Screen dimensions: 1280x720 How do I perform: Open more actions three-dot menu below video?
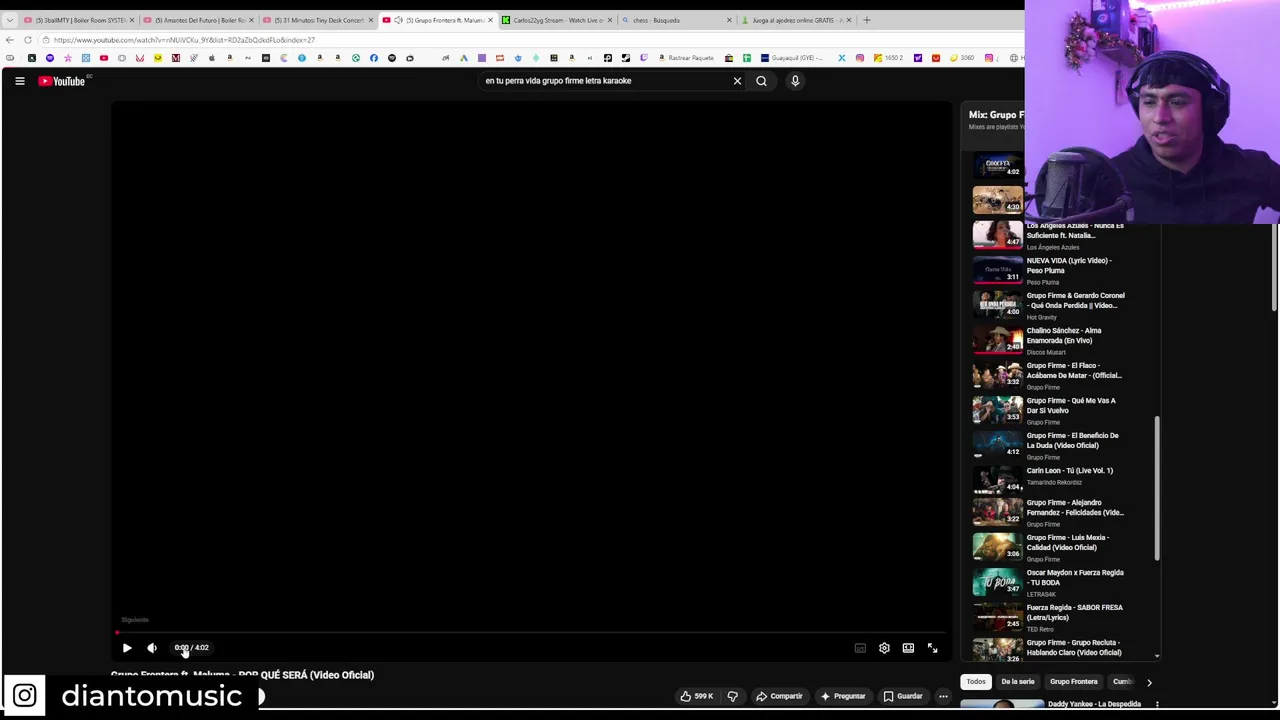coord(943,696)
